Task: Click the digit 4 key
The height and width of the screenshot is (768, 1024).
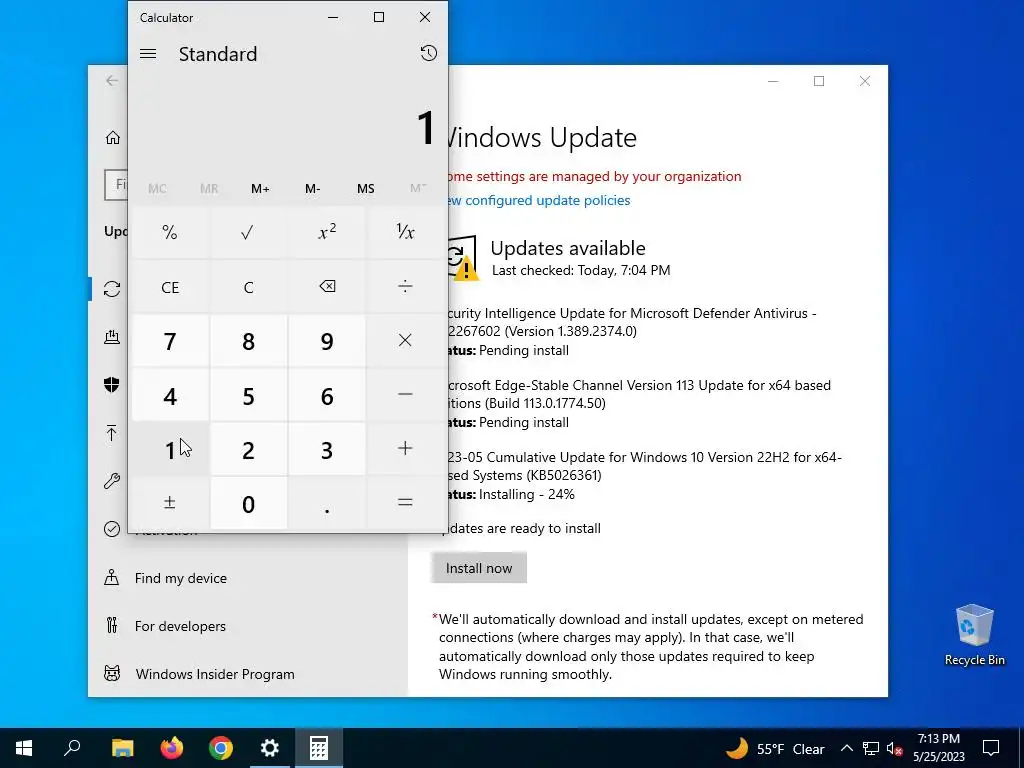Action: 170,394
